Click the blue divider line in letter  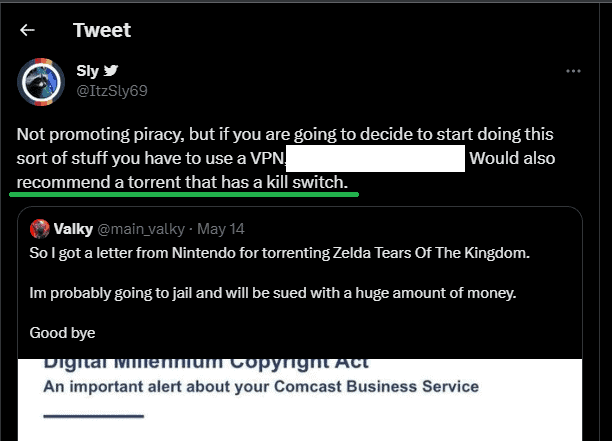94,415
